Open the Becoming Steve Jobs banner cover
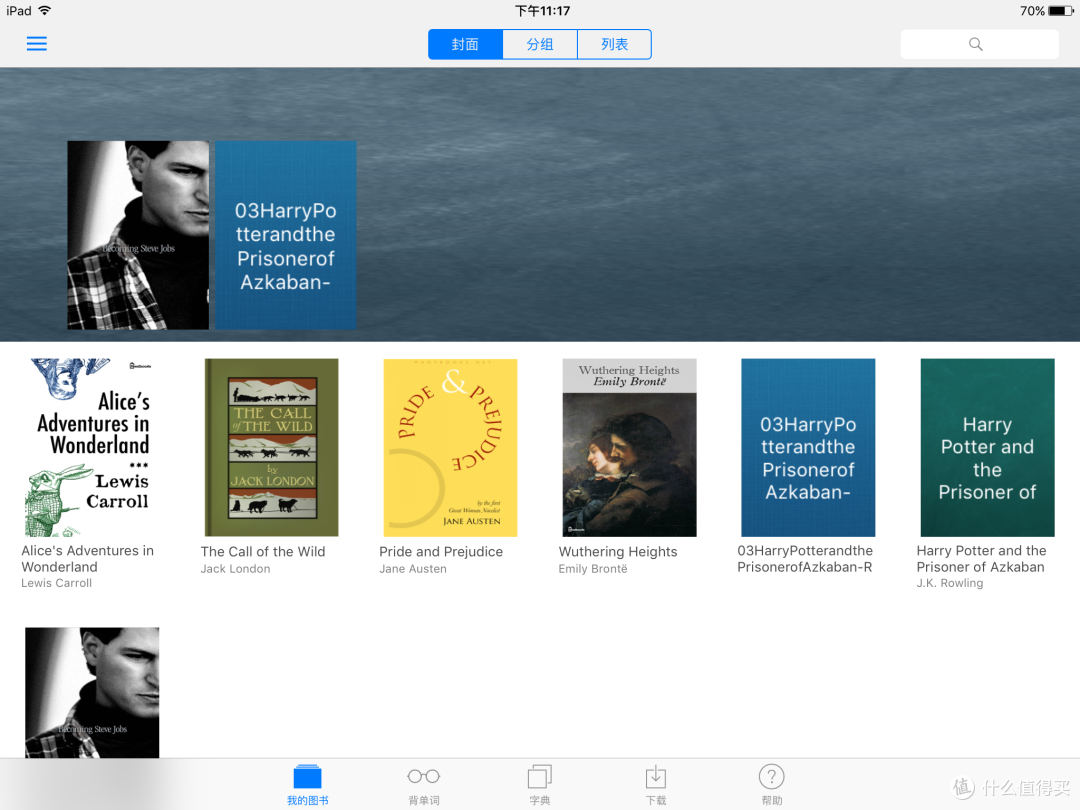This screenshot has width=1080, height=810. (x=138, y=235)
